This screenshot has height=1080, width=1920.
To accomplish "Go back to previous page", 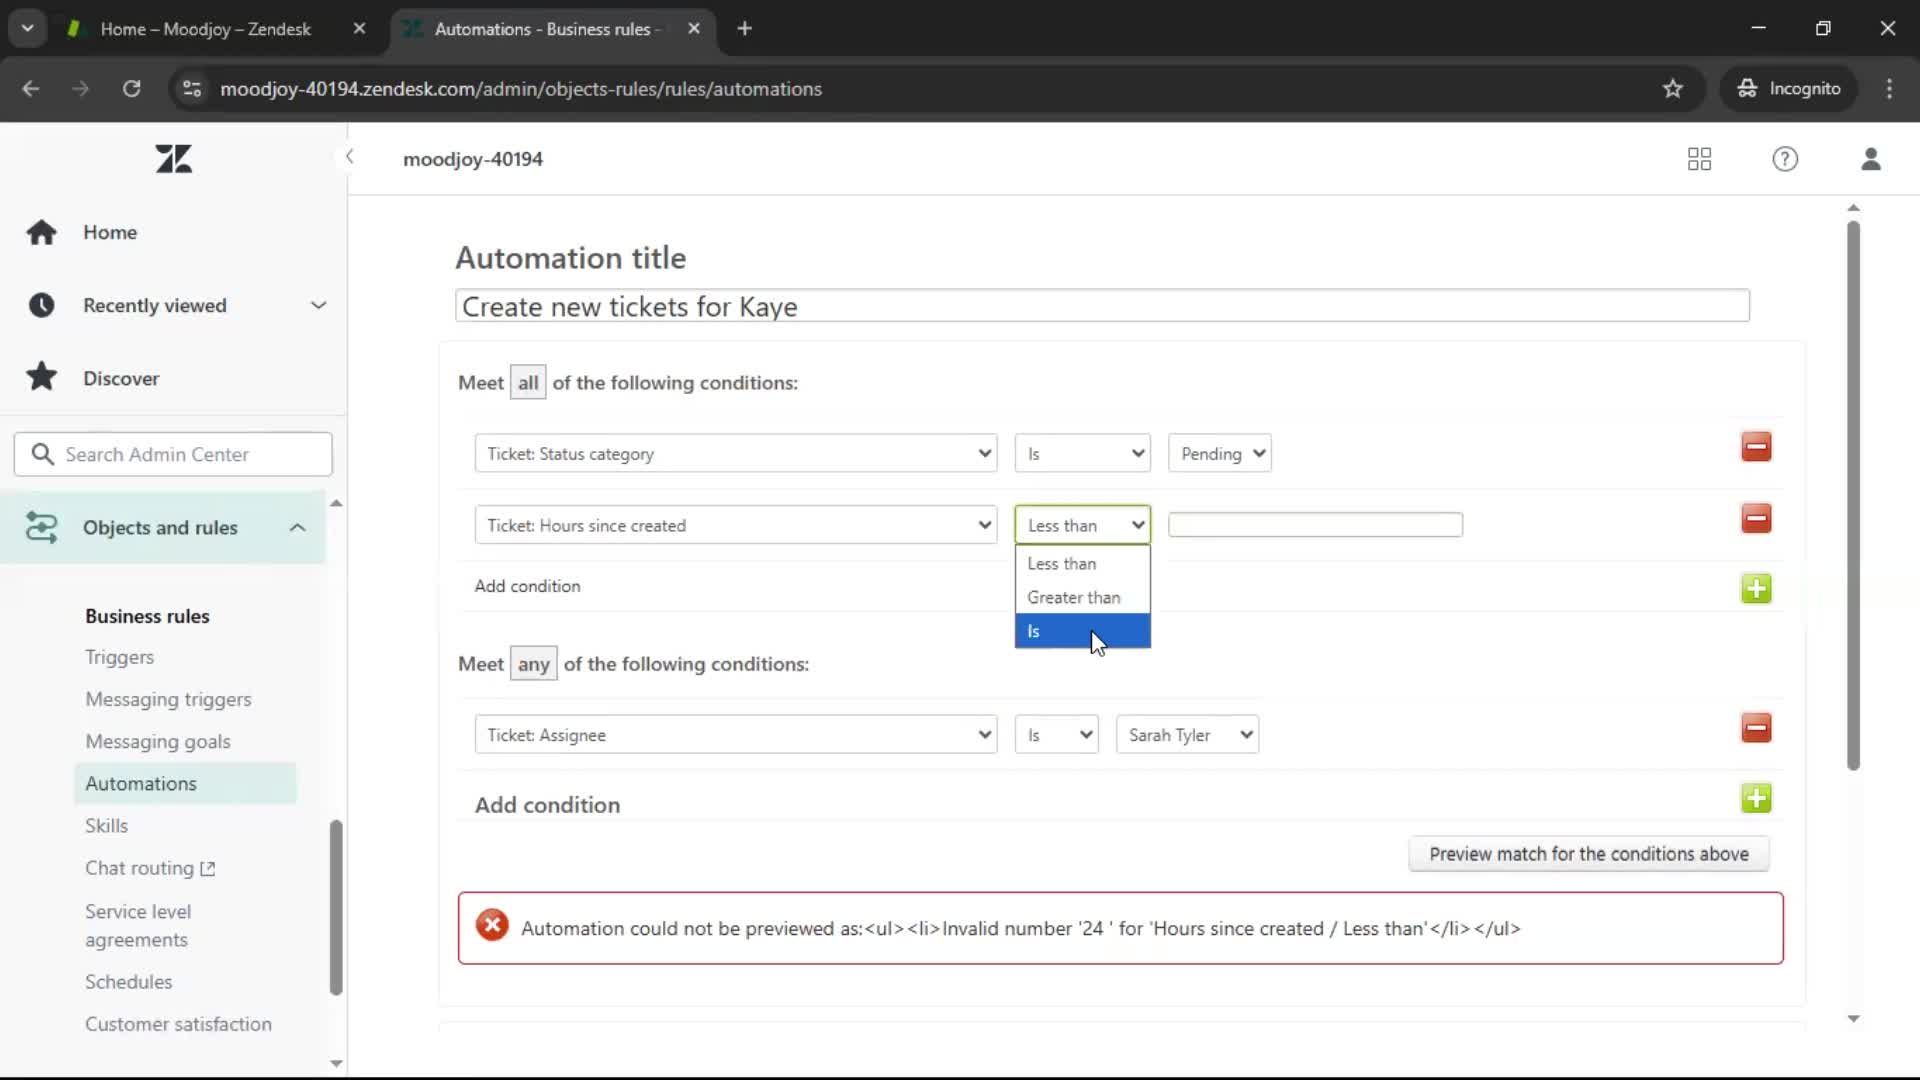I will (31, 89).
